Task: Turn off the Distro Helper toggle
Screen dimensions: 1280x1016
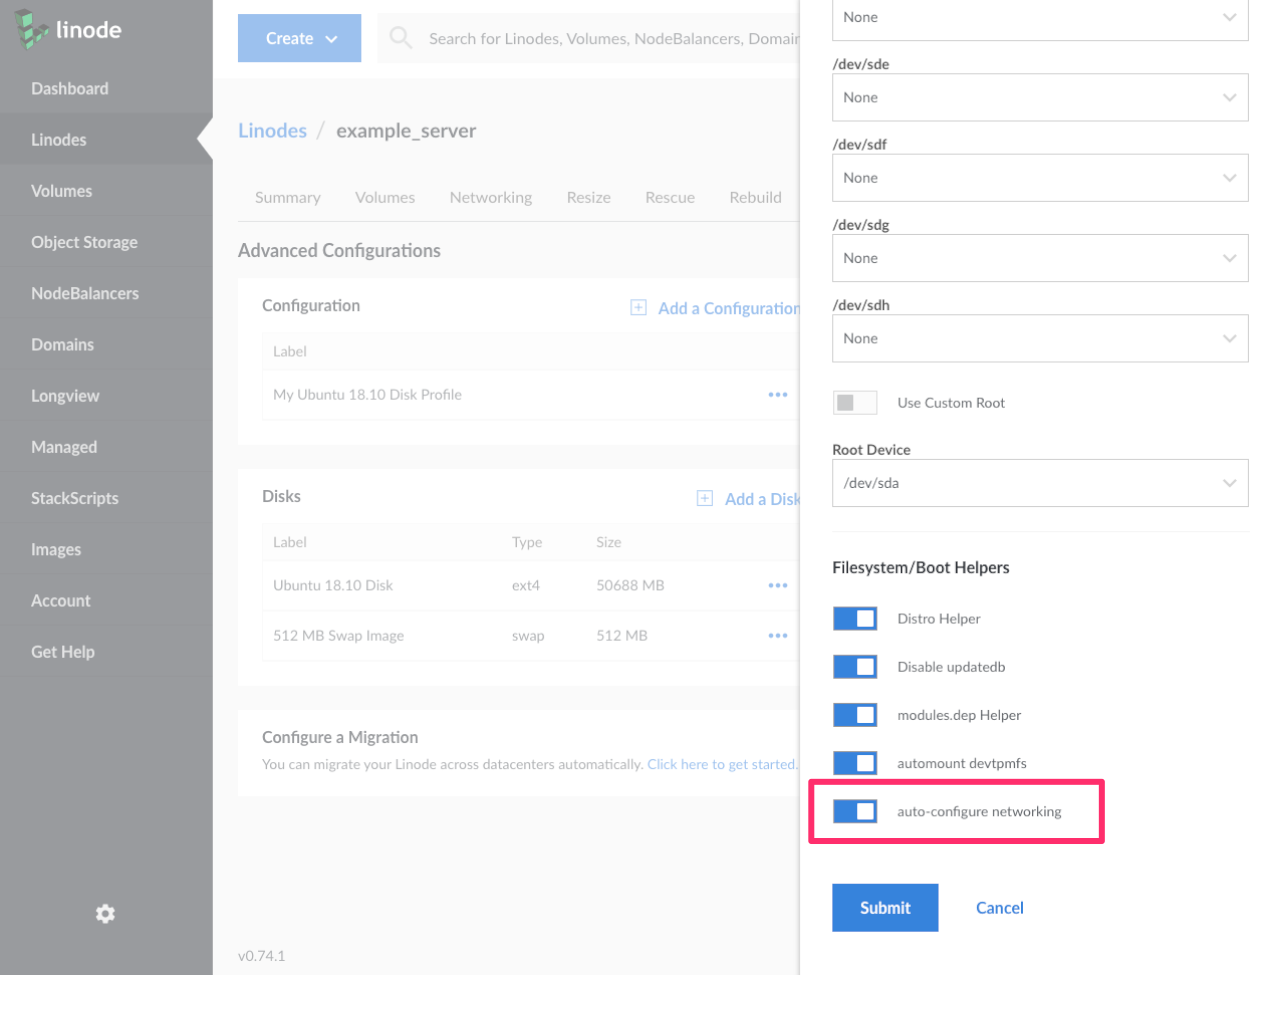Action: [855, 619]
